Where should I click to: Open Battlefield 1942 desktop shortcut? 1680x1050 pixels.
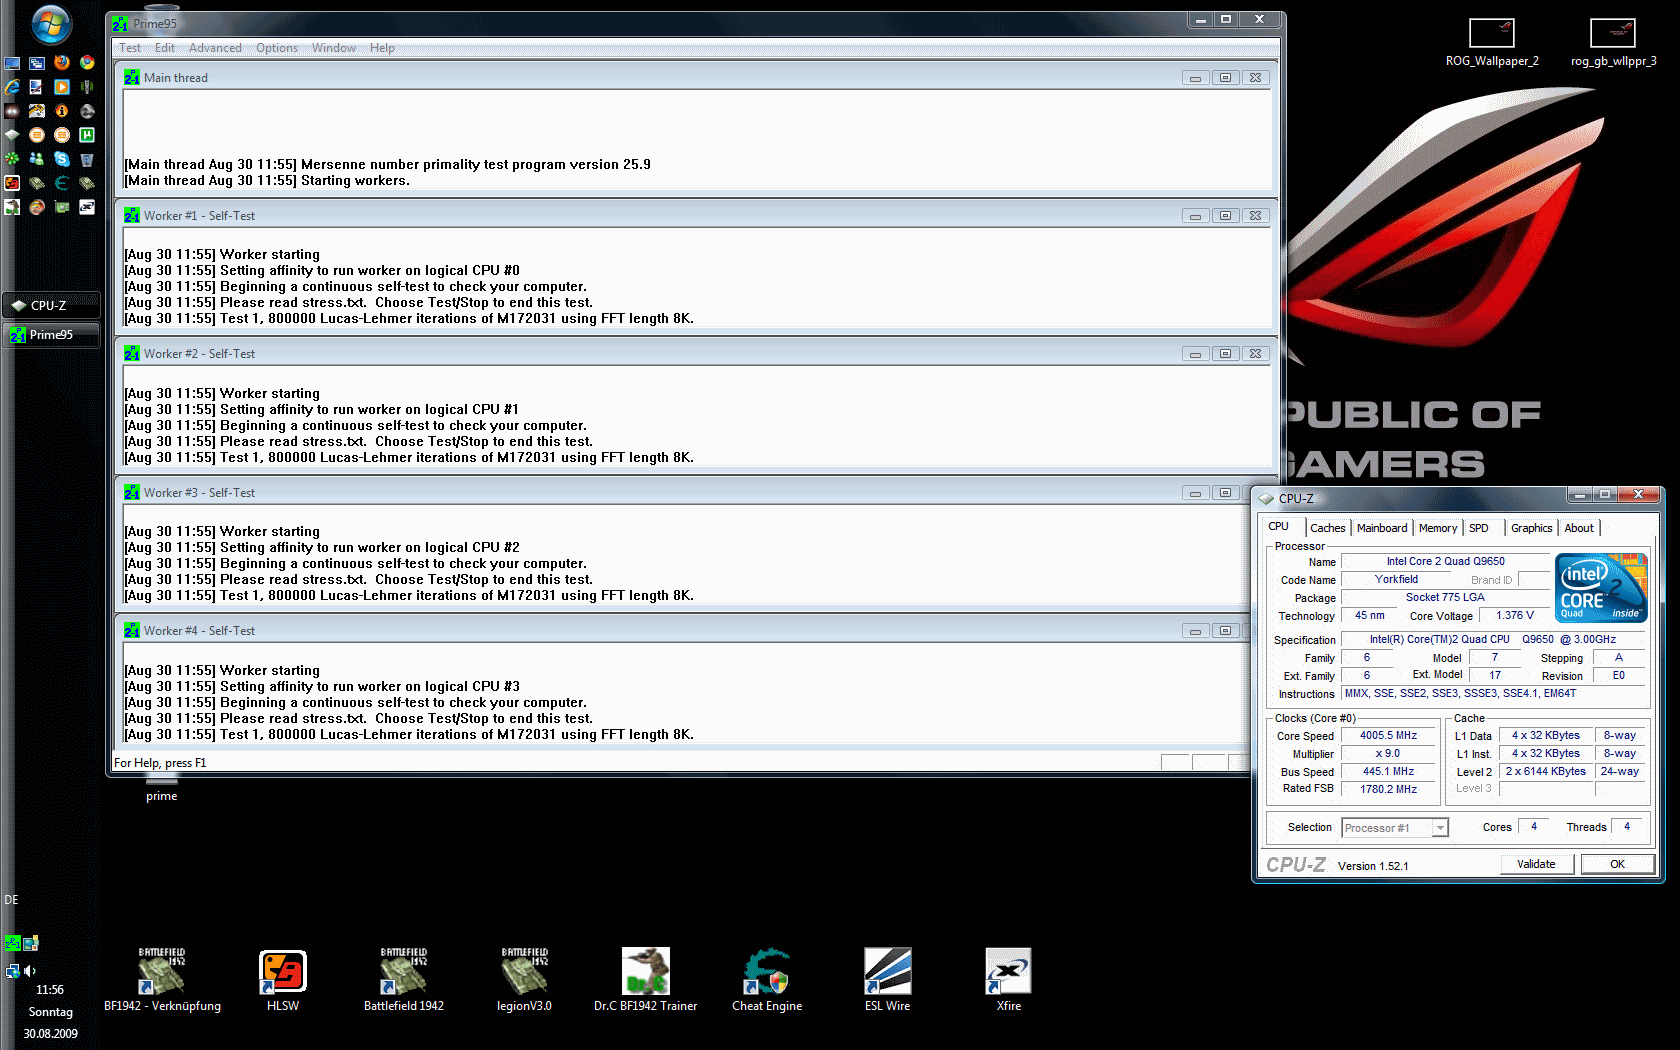404,980
